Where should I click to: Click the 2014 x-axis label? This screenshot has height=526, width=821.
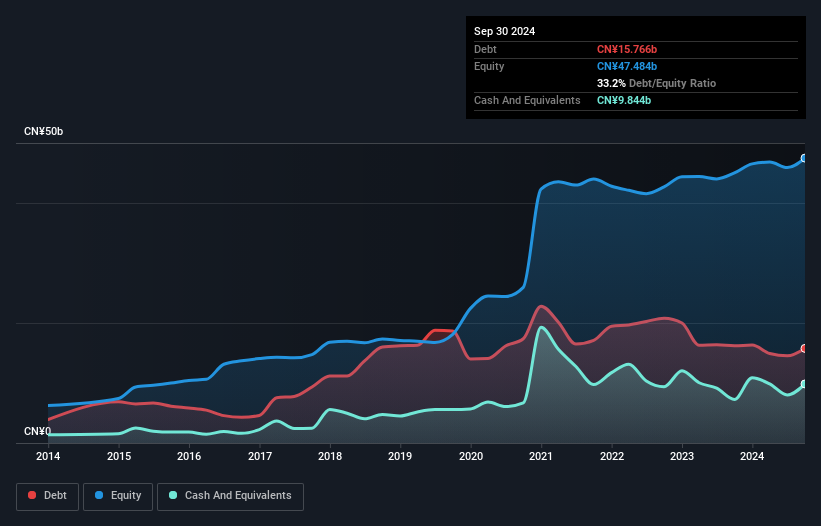click(x=48, y=456)
